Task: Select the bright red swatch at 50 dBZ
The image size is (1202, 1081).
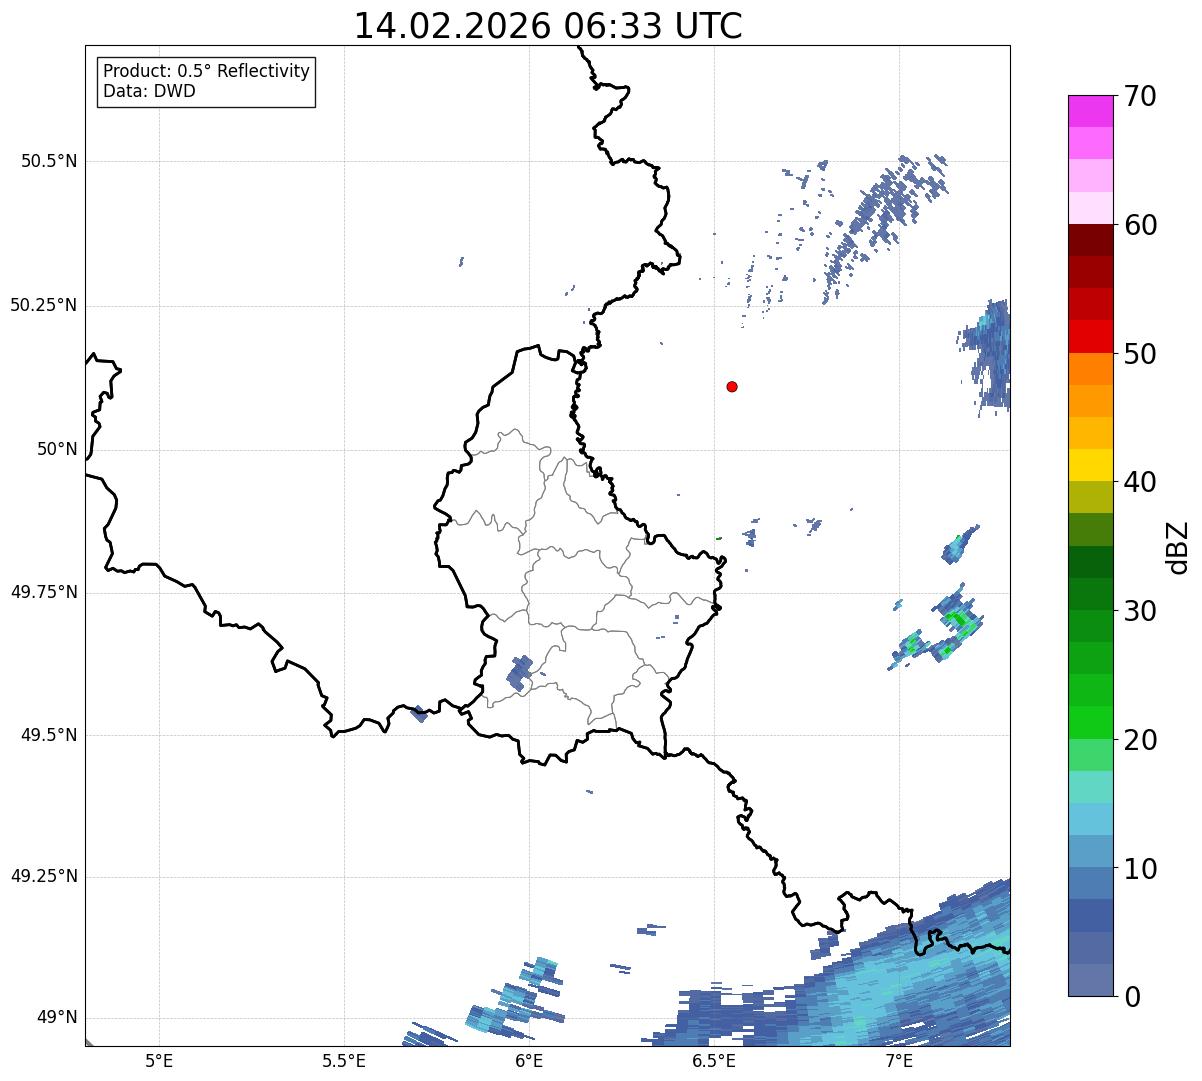Action: (1090, 337)
